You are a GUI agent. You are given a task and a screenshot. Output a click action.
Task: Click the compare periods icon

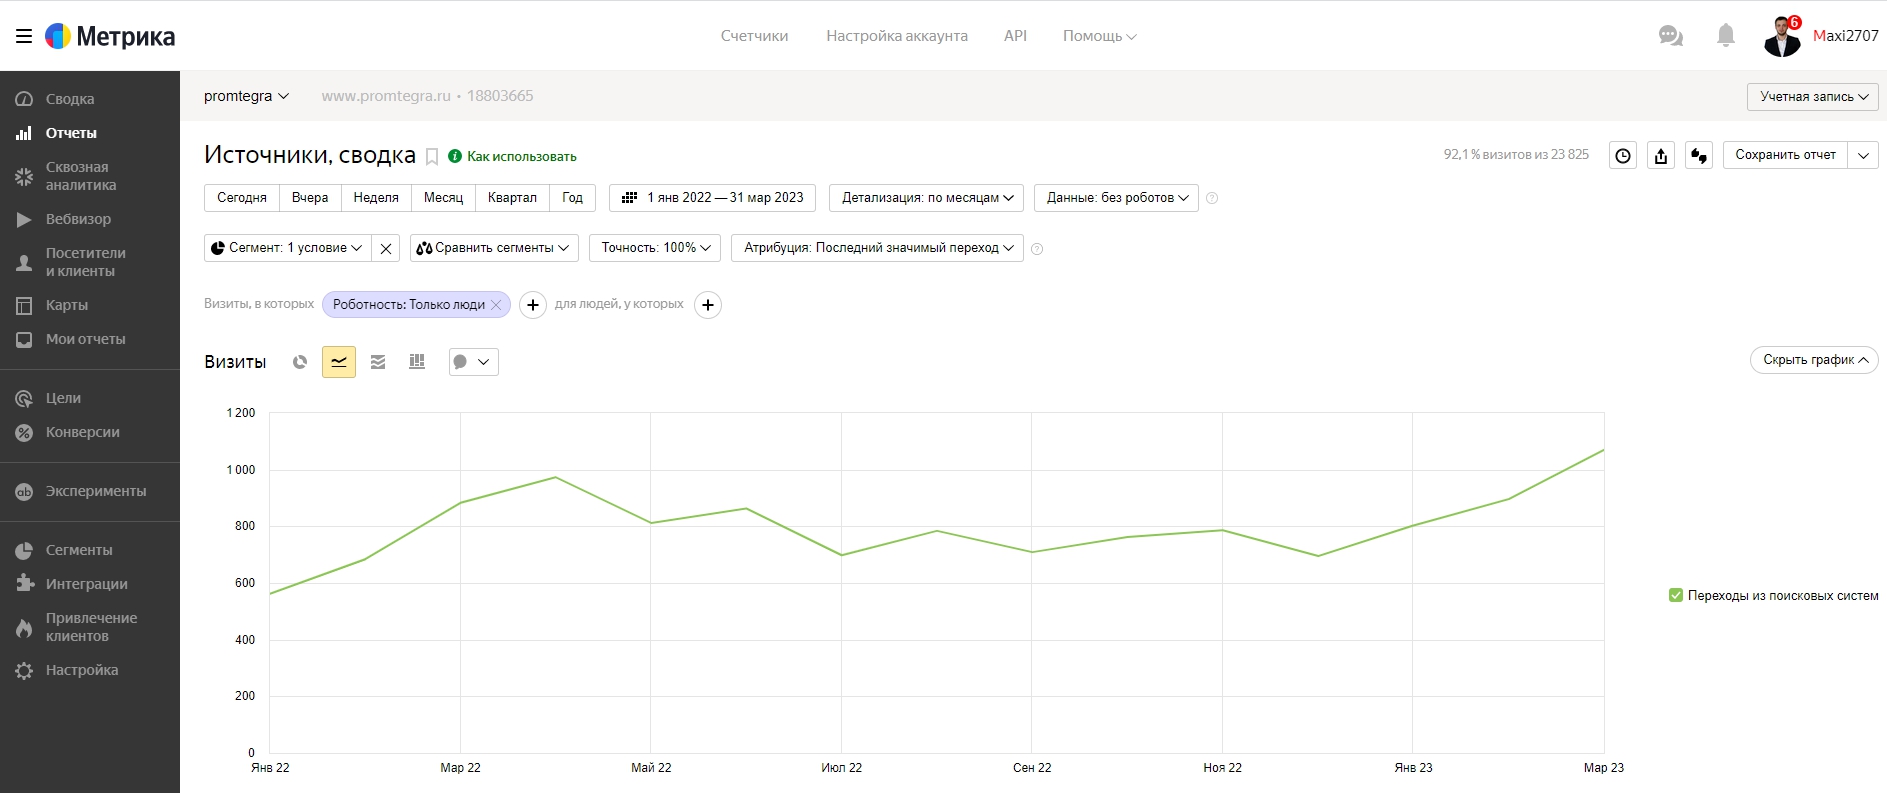pyautogui.click(x=1699, y=155)
